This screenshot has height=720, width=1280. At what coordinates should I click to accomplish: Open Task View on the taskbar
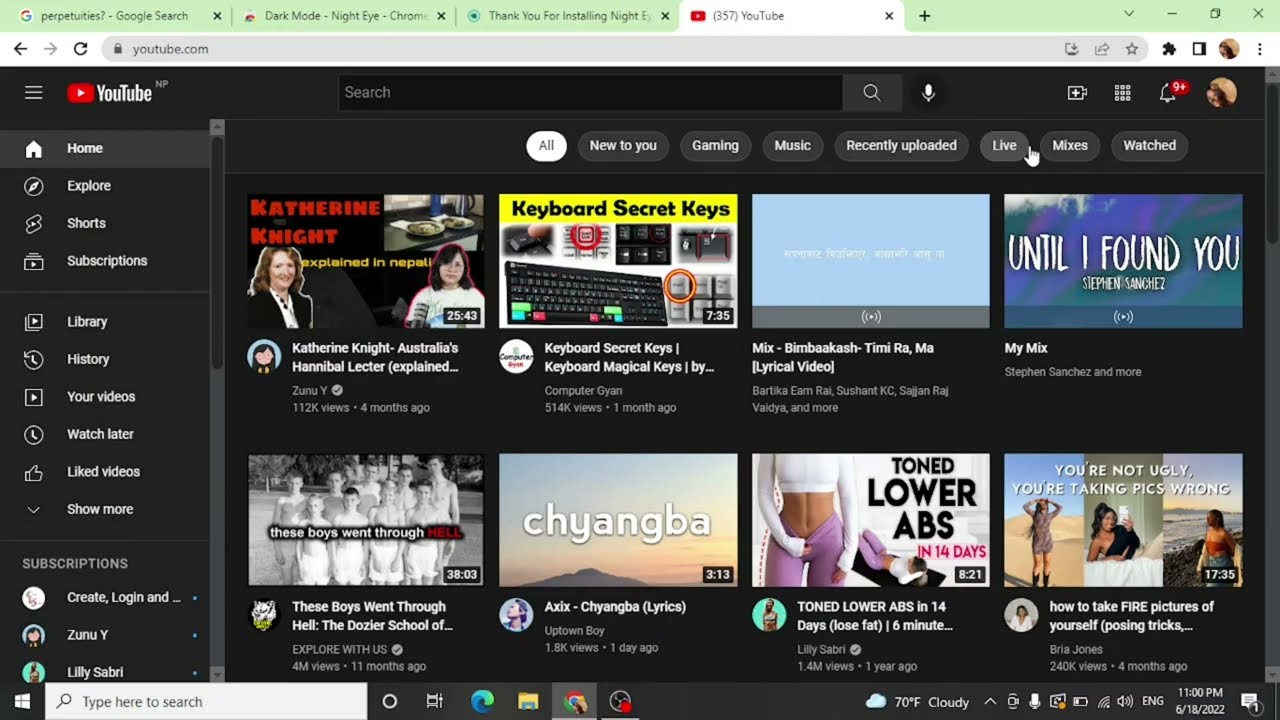[434, 701]
